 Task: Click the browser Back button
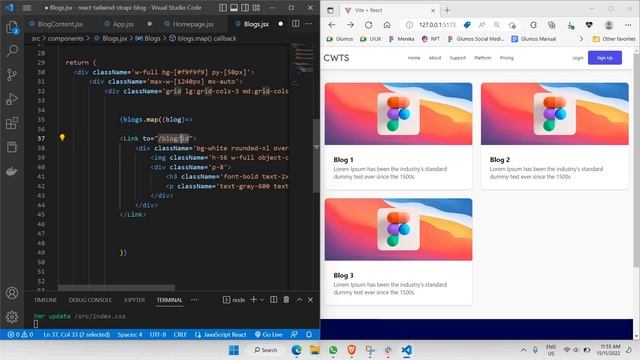click(332, 25)
